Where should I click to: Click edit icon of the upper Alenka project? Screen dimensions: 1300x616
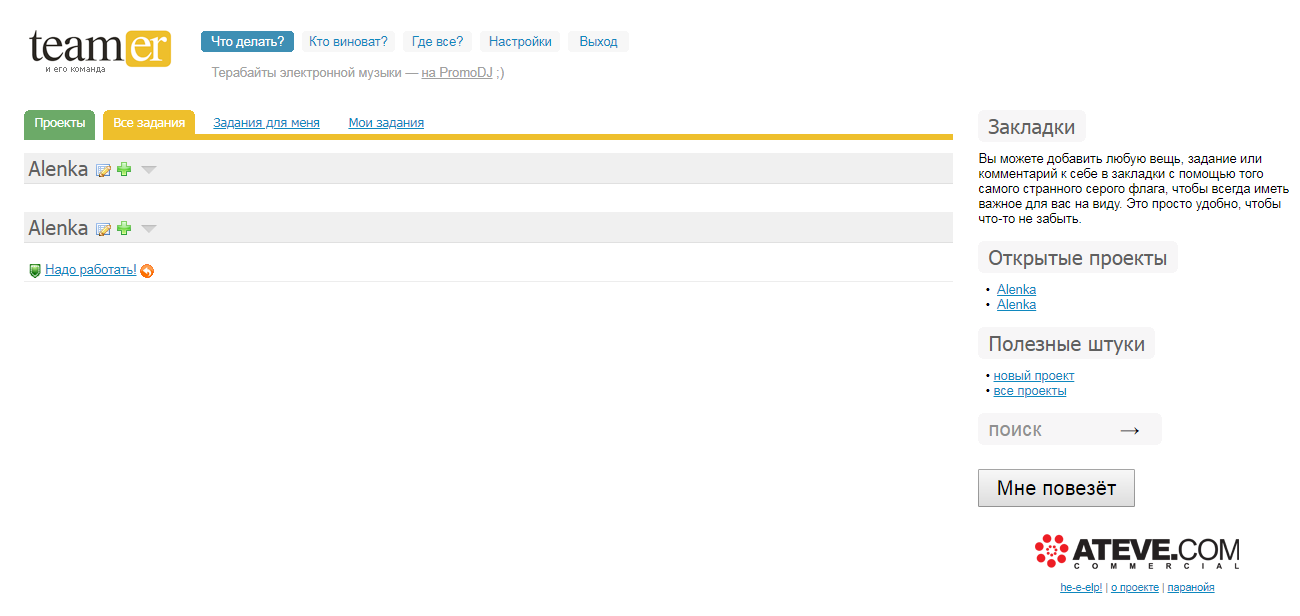(x=103, y=170)
